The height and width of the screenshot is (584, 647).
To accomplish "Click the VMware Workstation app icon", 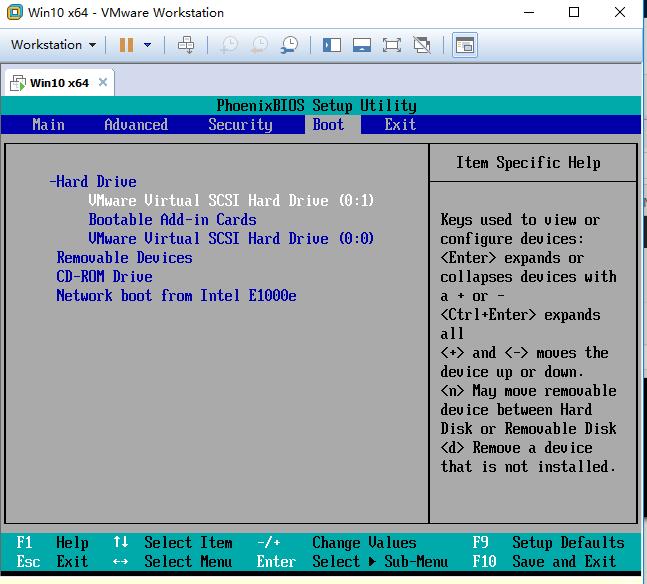I will pyautogui.click(x=14, y=12).
